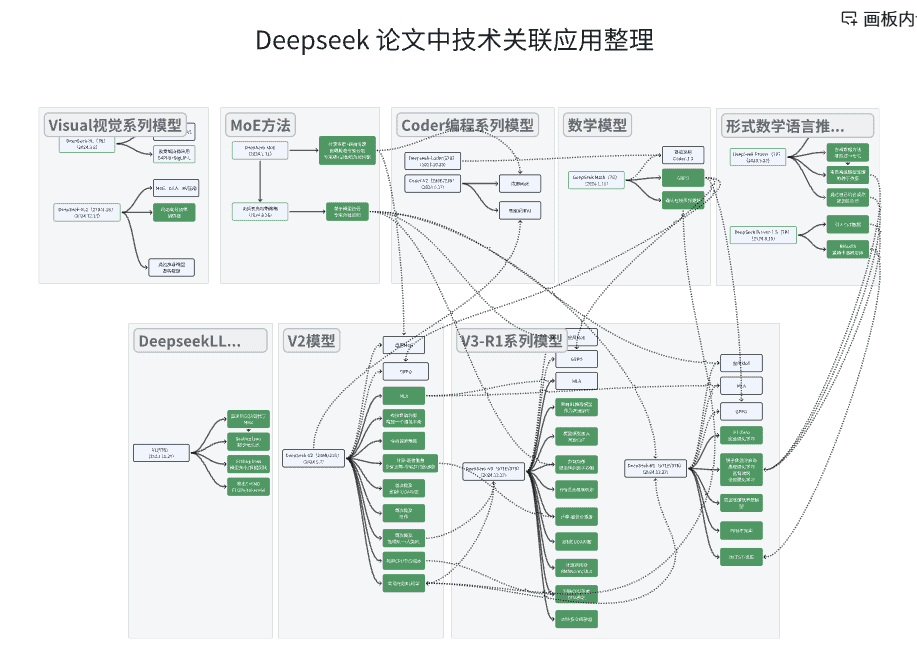Click the DeepSeek-R1 model node
The width and height of the screenshot is (917, 654).
(655, 469)
